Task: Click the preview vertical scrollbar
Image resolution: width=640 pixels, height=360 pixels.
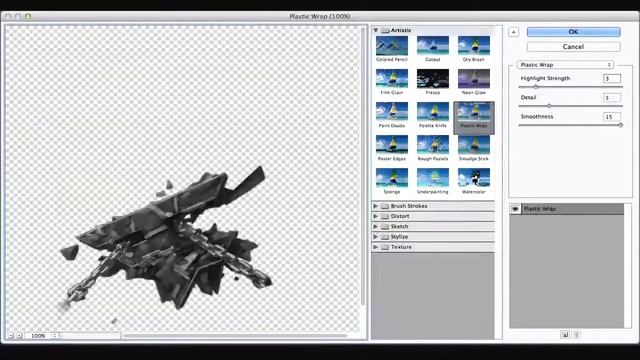Action: tap(363, 167)
